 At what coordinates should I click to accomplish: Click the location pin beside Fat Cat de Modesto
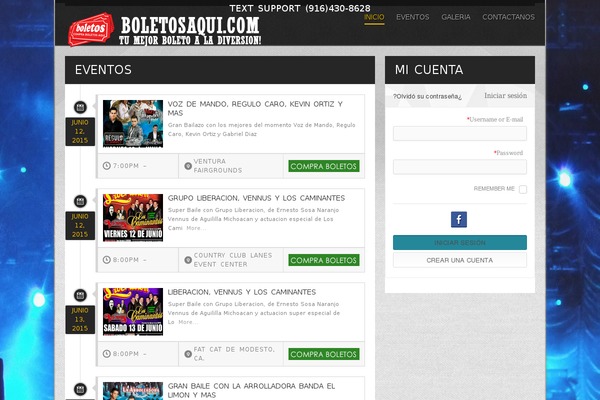tap(188, 354)
